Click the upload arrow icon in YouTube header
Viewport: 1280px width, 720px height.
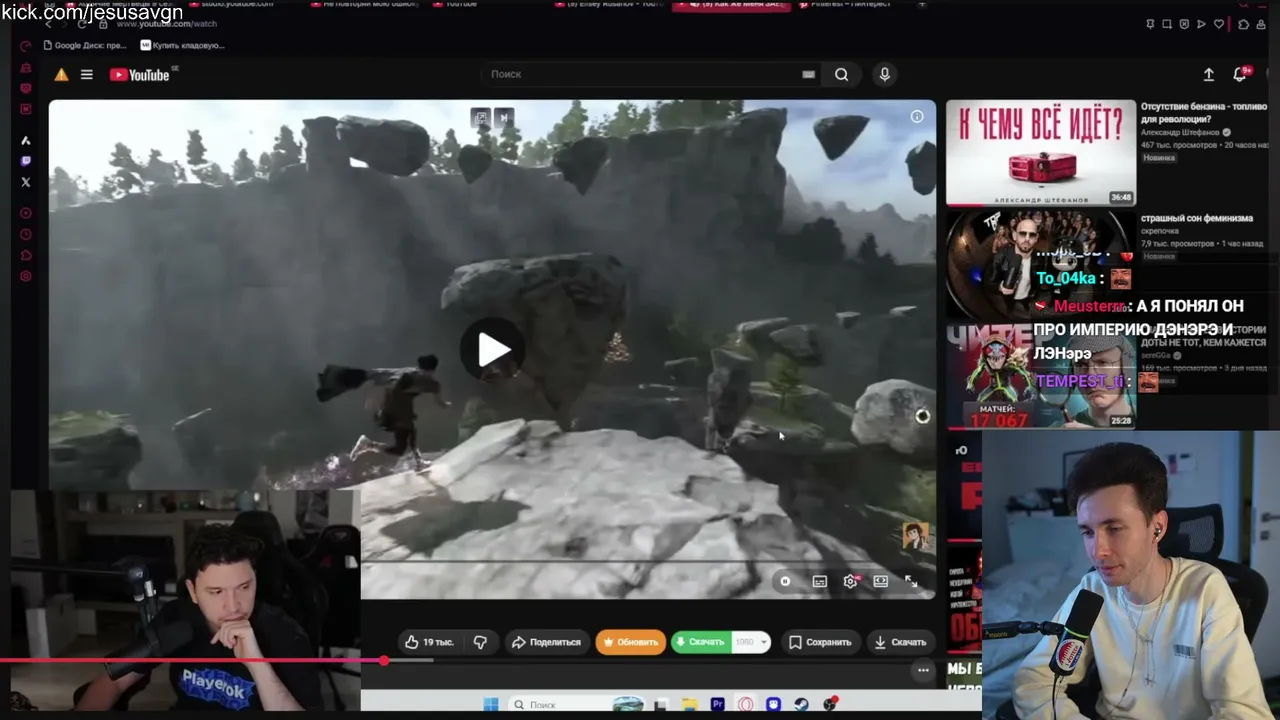(x=1208, y=75)
